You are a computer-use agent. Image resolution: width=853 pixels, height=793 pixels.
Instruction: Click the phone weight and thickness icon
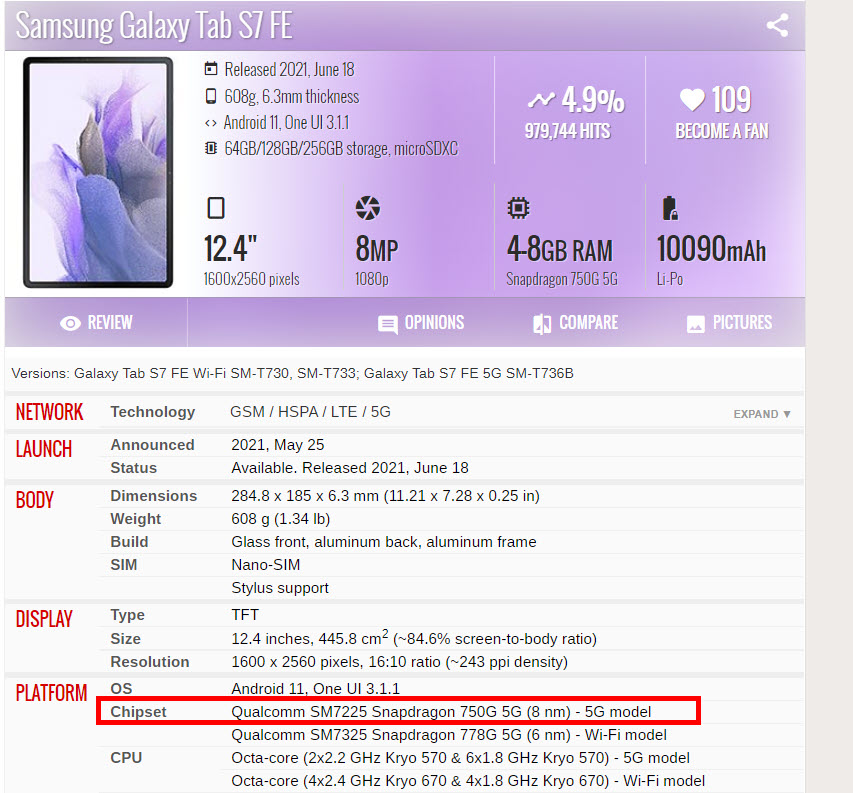click(211, 96)
